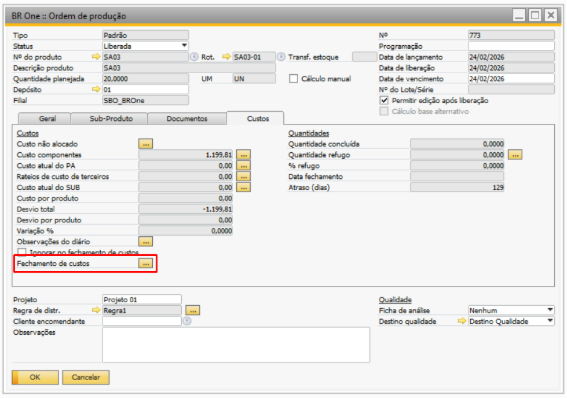Maximize the Ordem de produção window

click(535, 16)
